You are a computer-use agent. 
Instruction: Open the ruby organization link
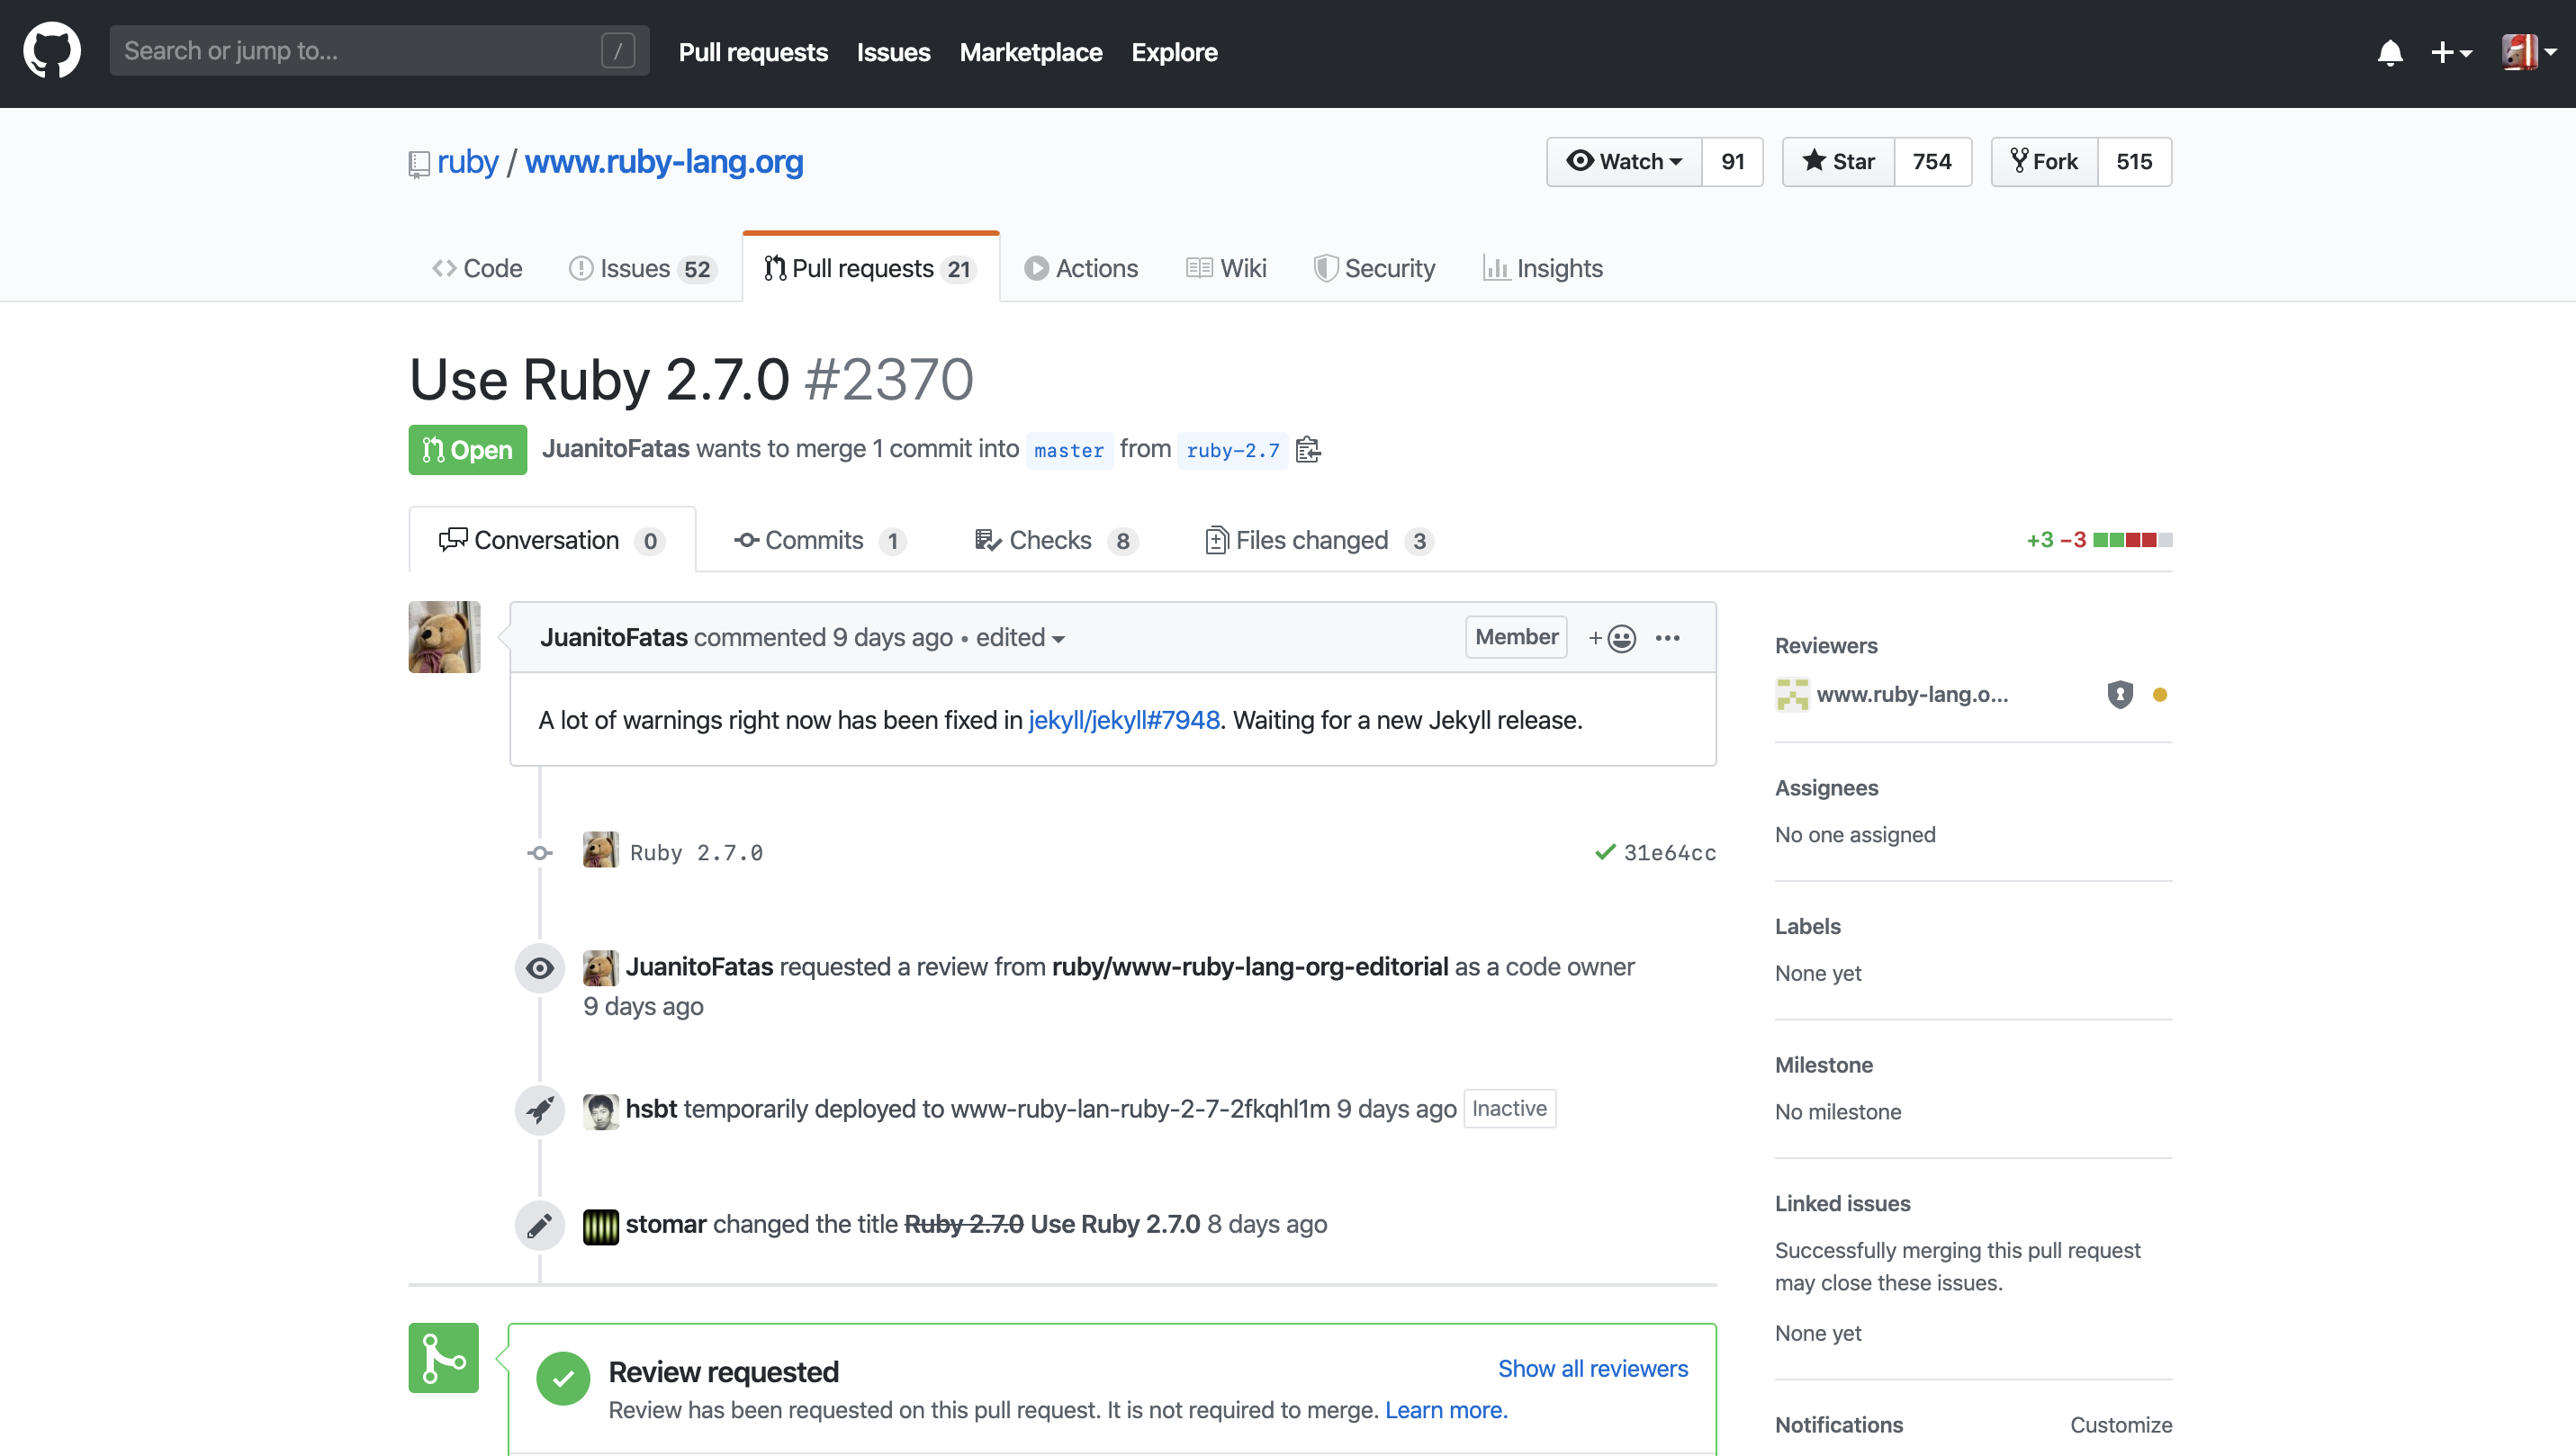467,161
